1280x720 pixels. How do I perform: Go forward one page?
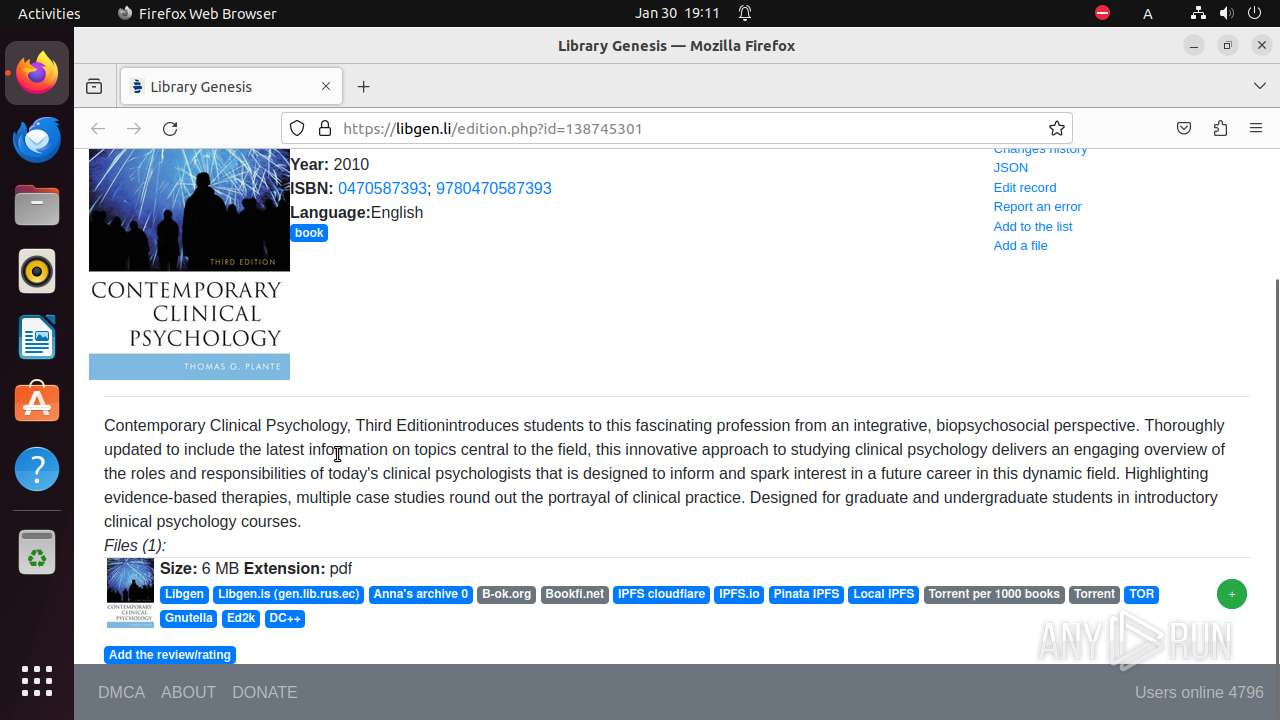coord(134,128)
